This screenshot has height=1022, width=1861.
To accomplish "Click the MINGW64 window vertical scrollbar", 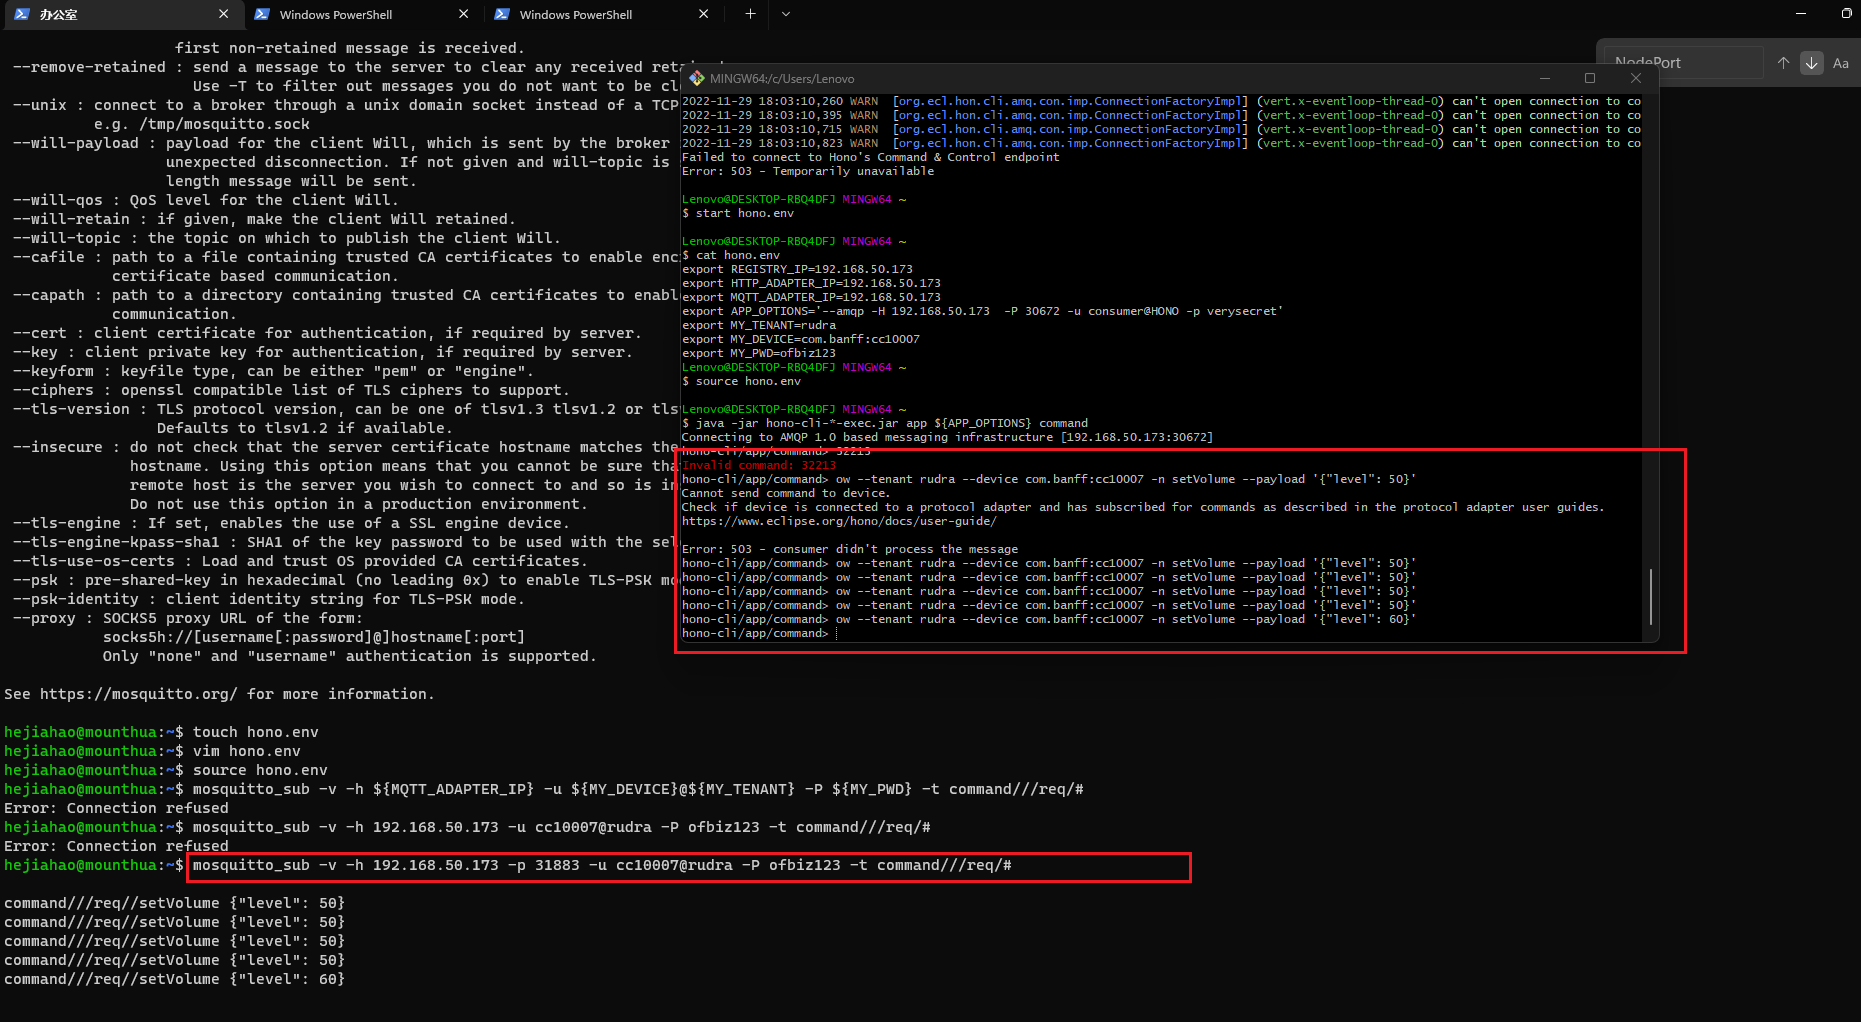I will [1650, 595].
